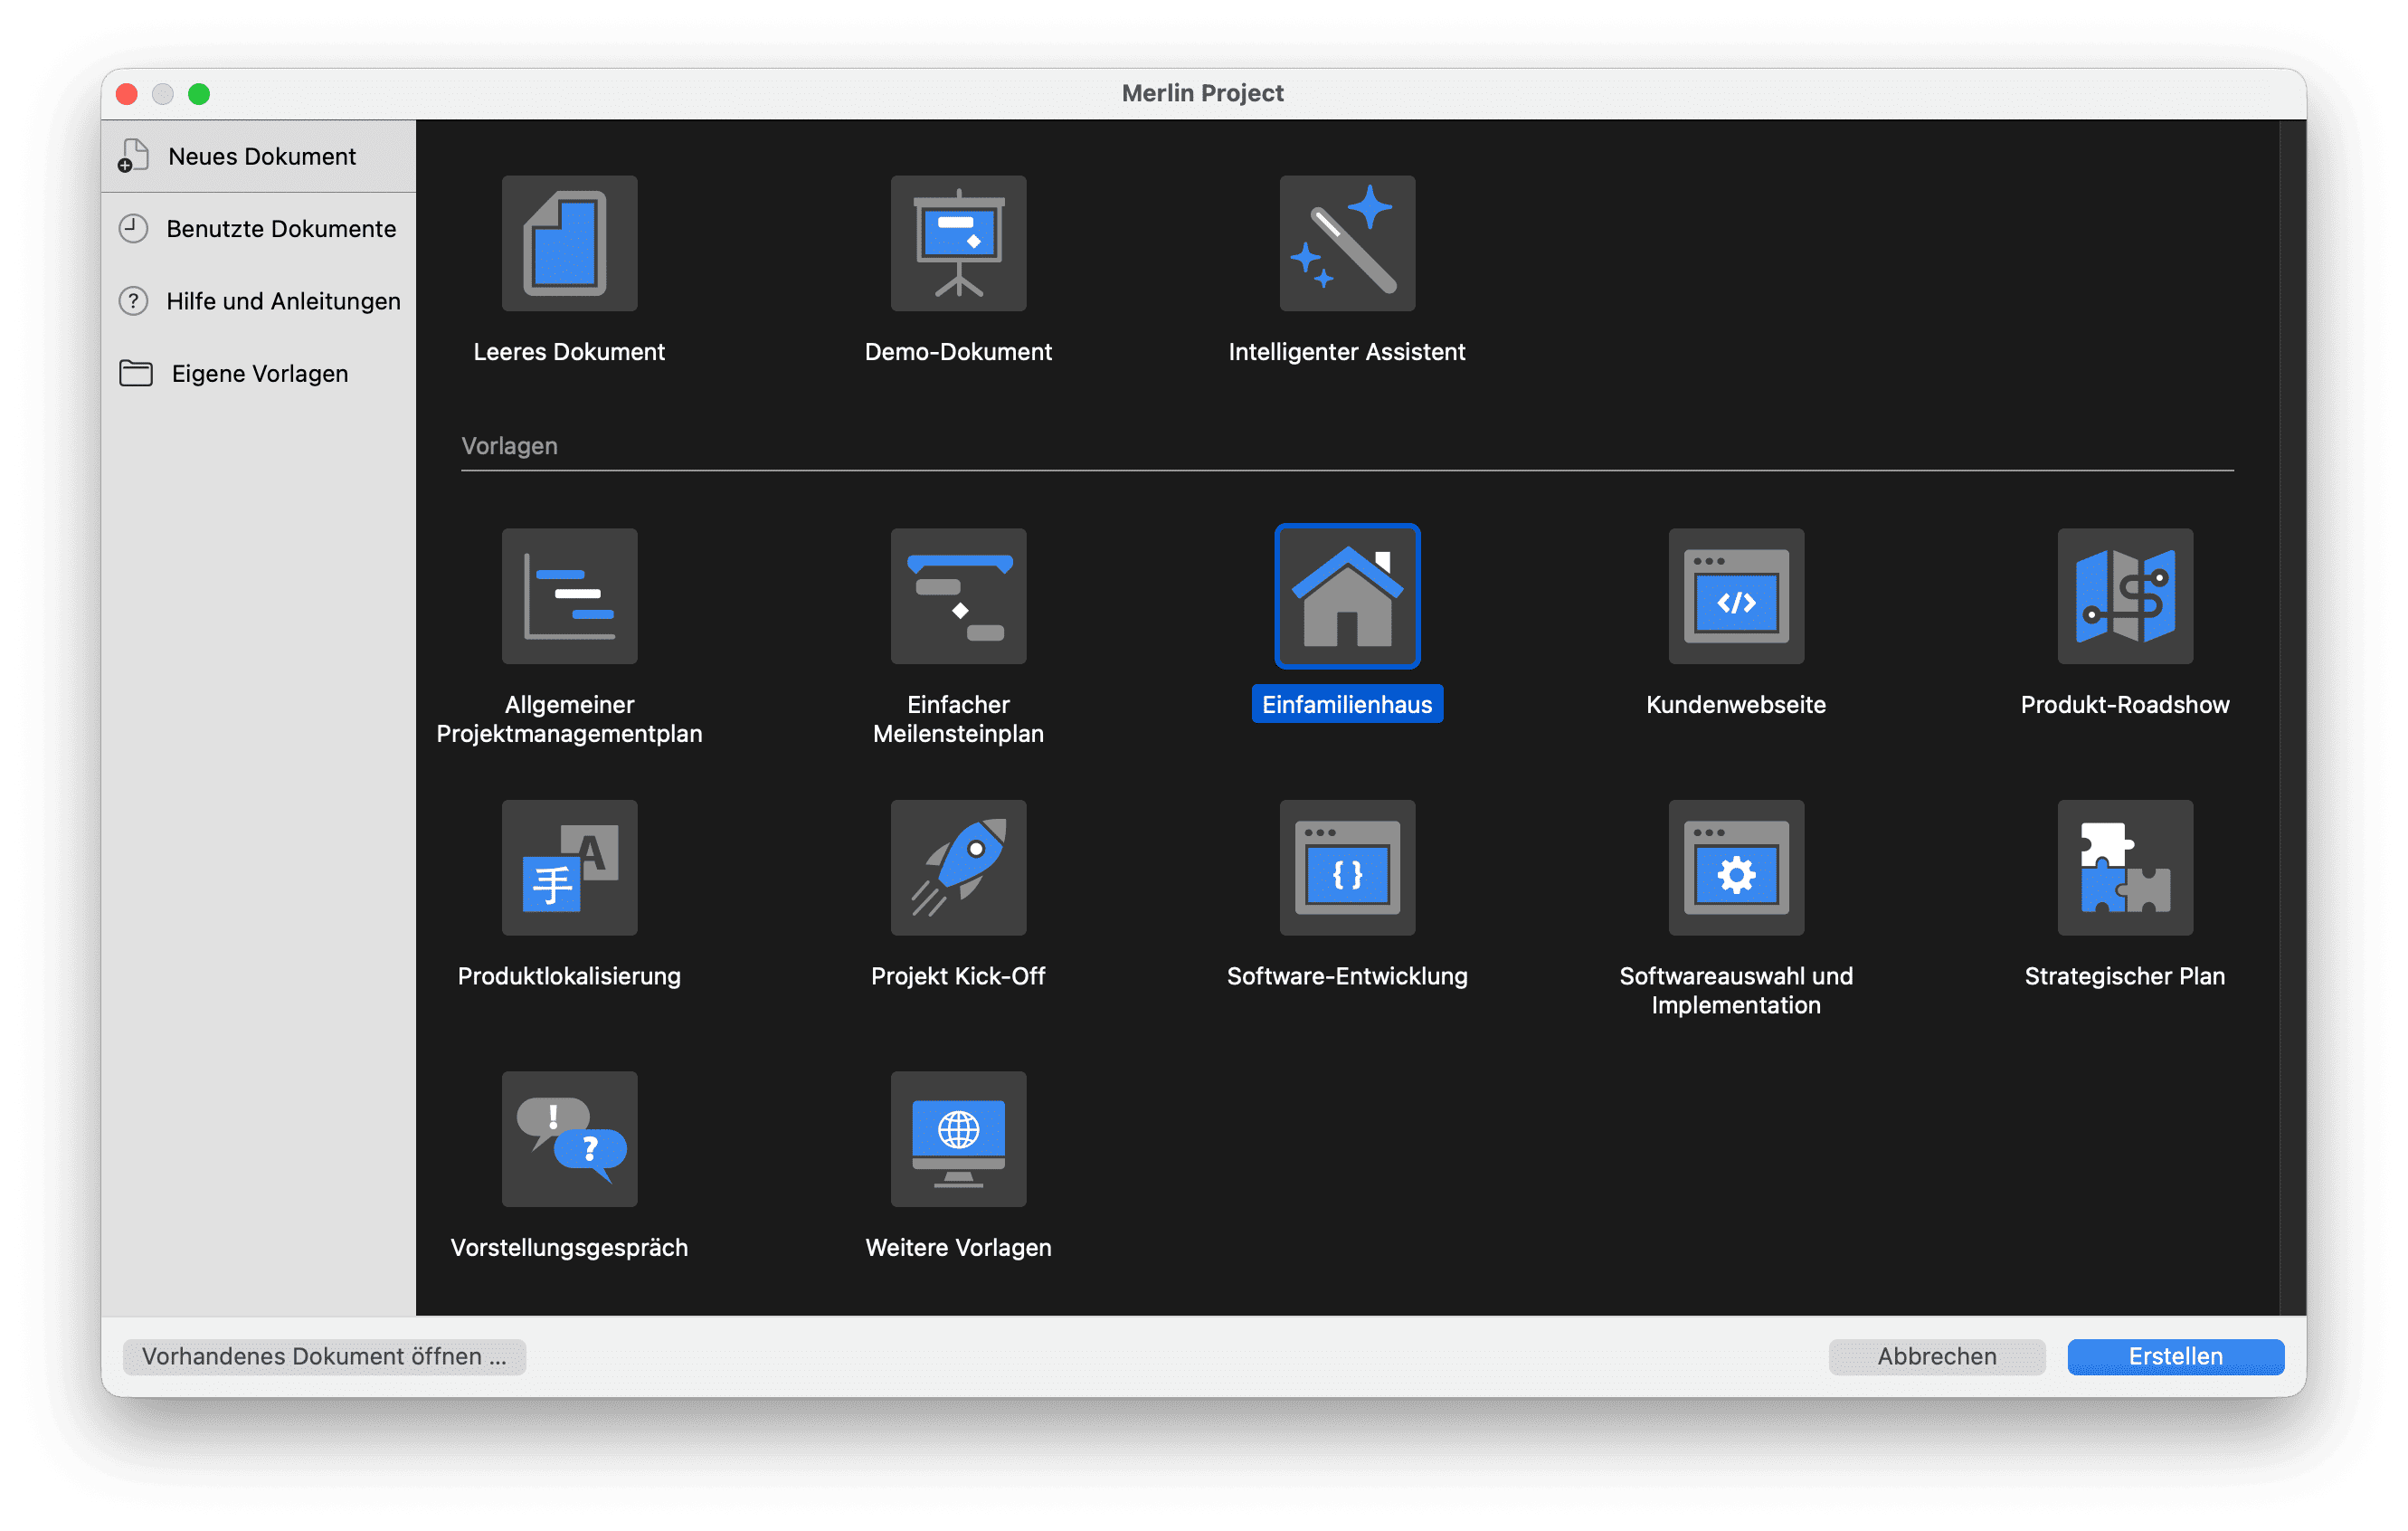
Task: Click the folder icon for Eigene Vorlagen
Action: coord(136,373)
